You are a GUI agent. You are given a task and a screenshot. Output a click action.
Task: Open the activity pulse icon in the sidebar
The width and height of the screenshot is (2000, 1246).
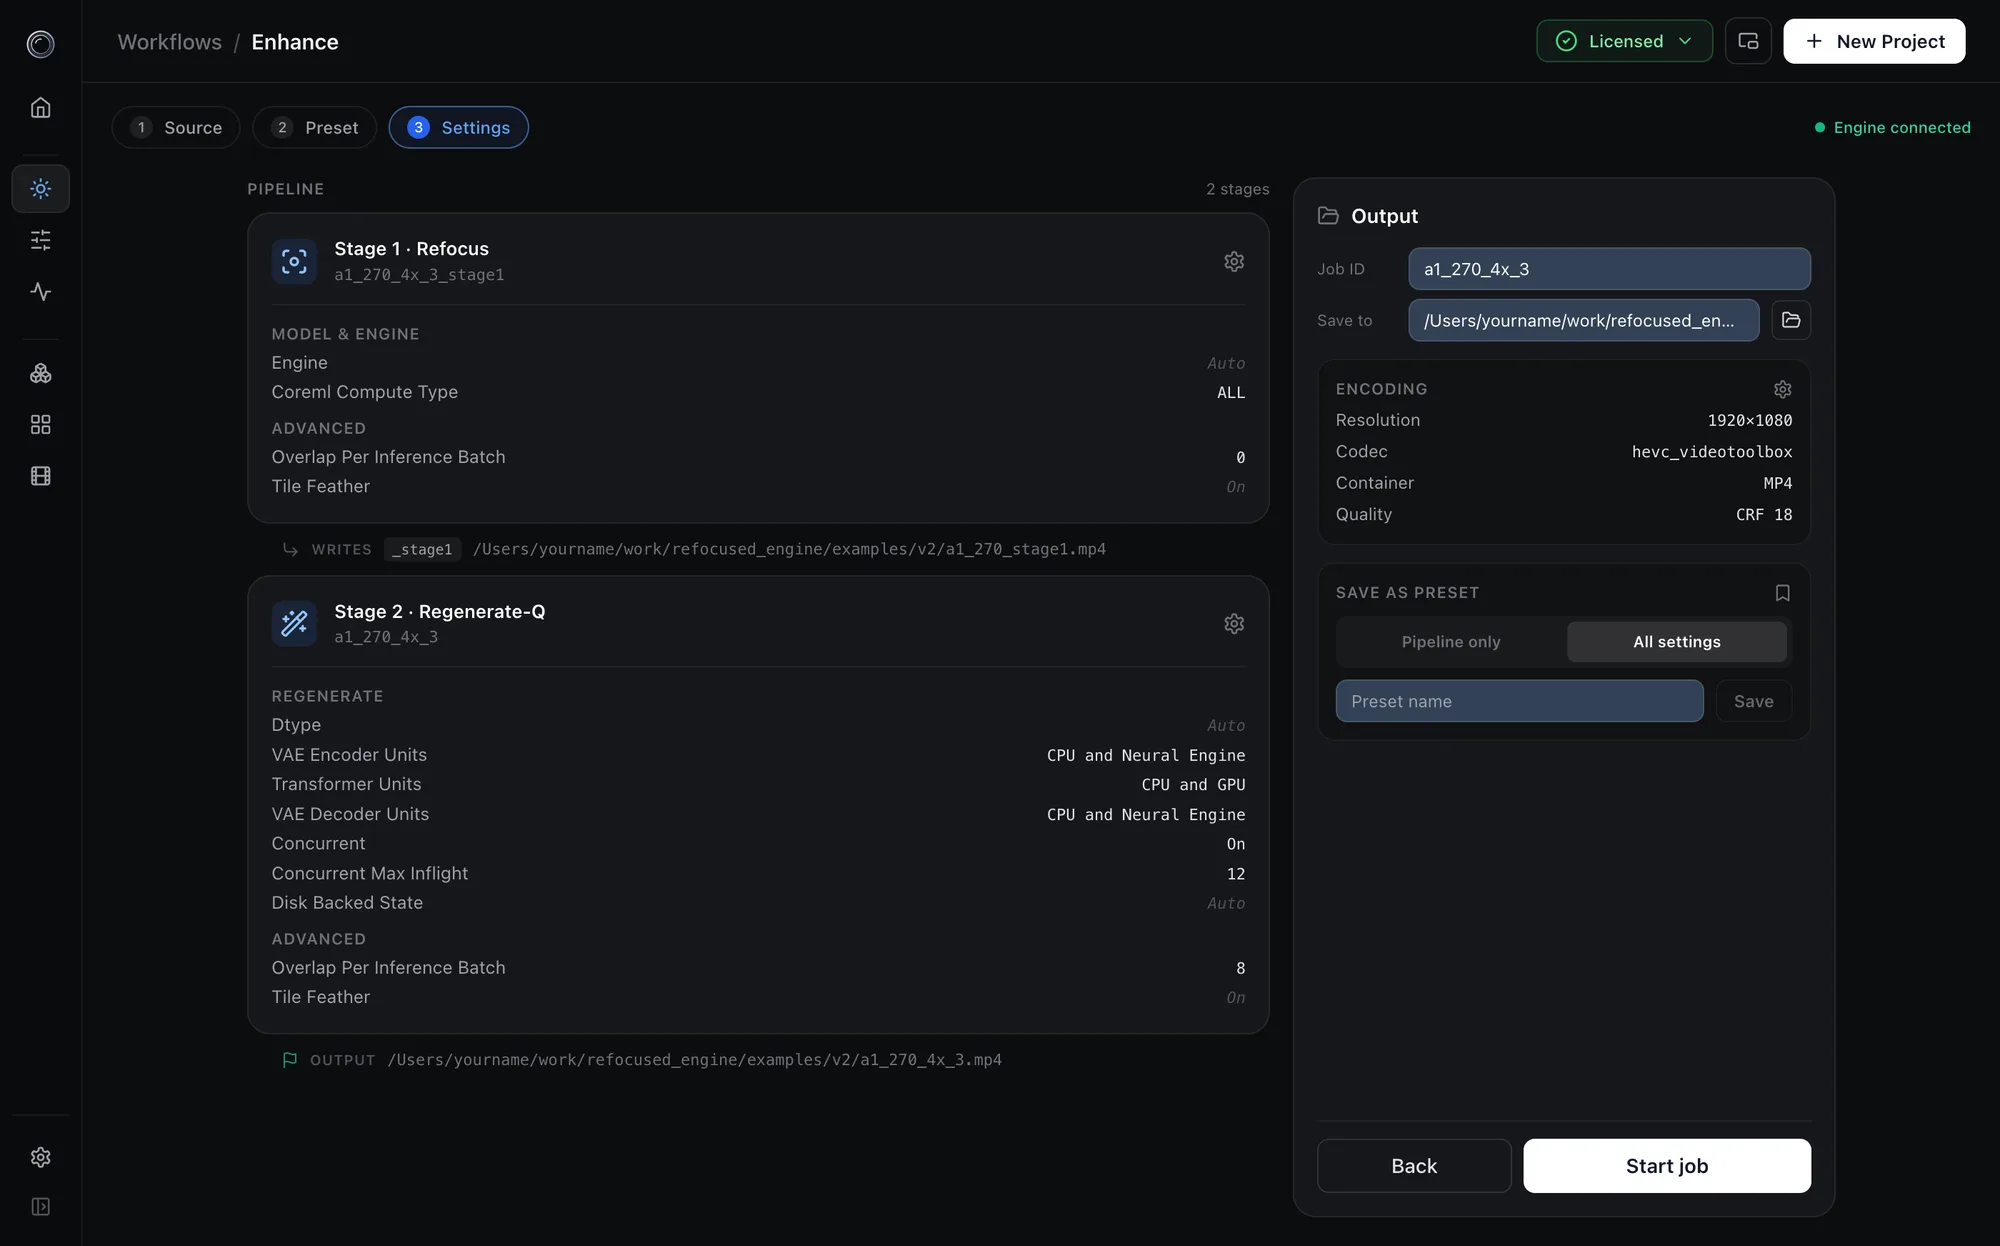pyautogui.click(x=40, y=291)
